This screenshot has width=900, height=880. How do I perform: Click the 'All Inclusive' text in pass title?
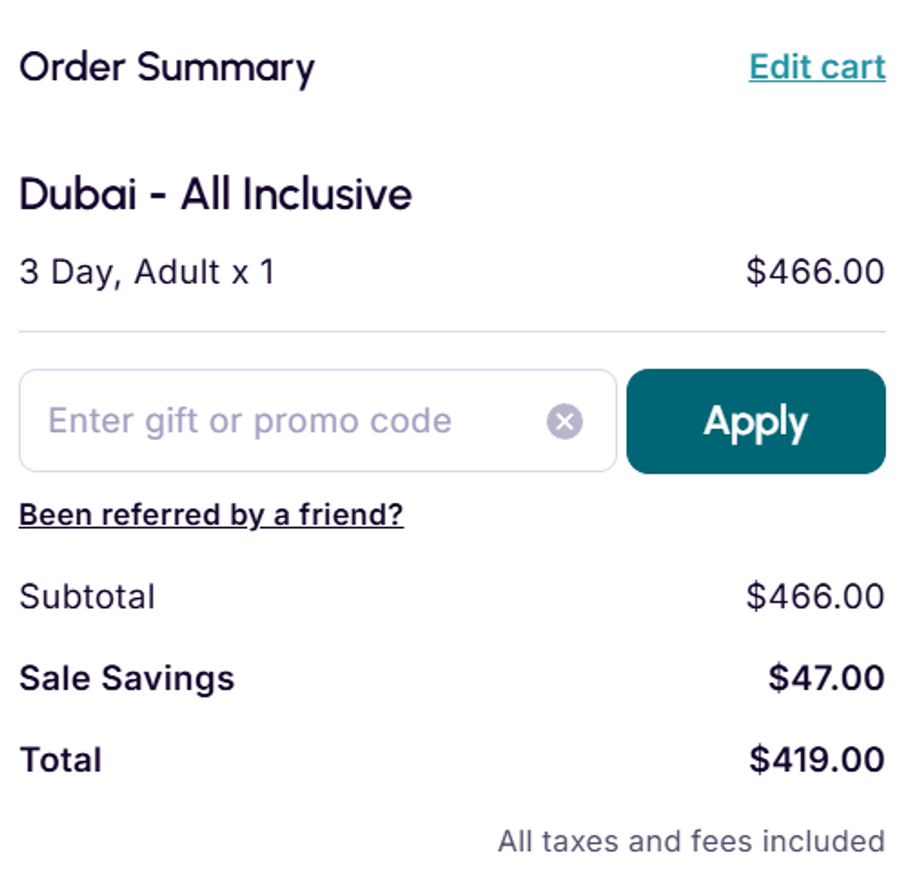tap(296, 194)
